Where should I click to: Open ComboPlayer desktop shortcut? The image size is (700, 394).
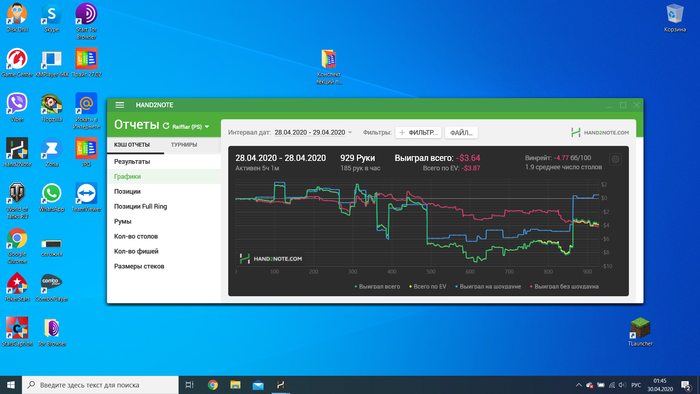pos(51,287)
